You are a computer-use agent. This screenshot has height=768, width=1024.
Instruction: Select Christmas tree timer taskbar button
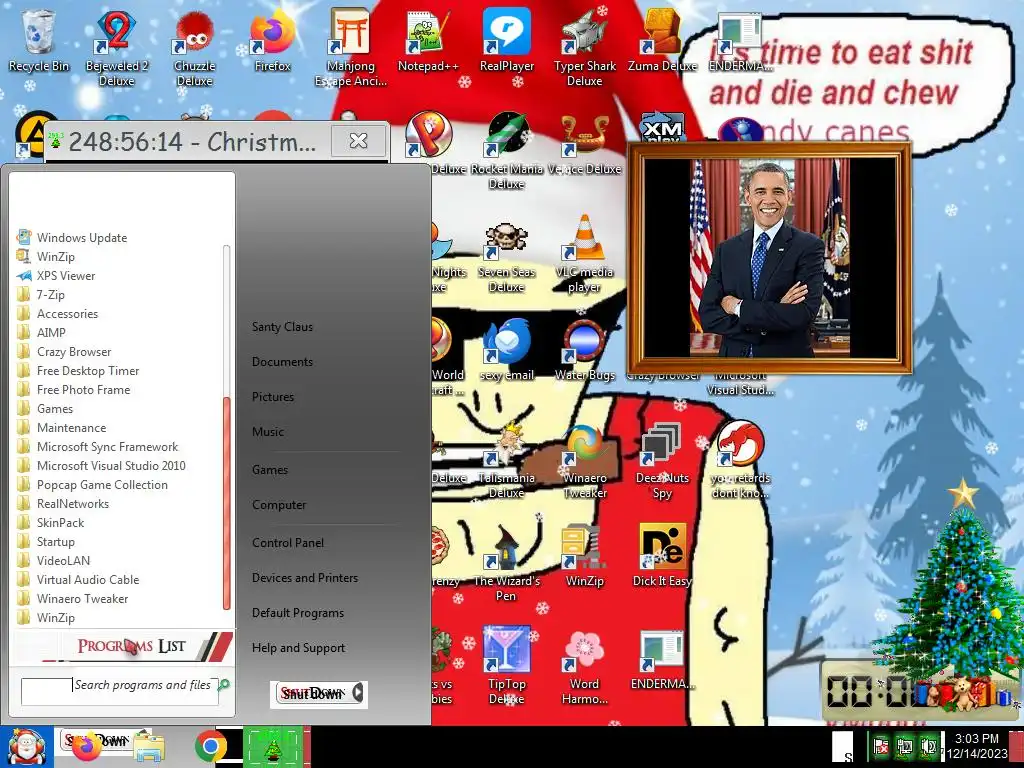(273, 747)
